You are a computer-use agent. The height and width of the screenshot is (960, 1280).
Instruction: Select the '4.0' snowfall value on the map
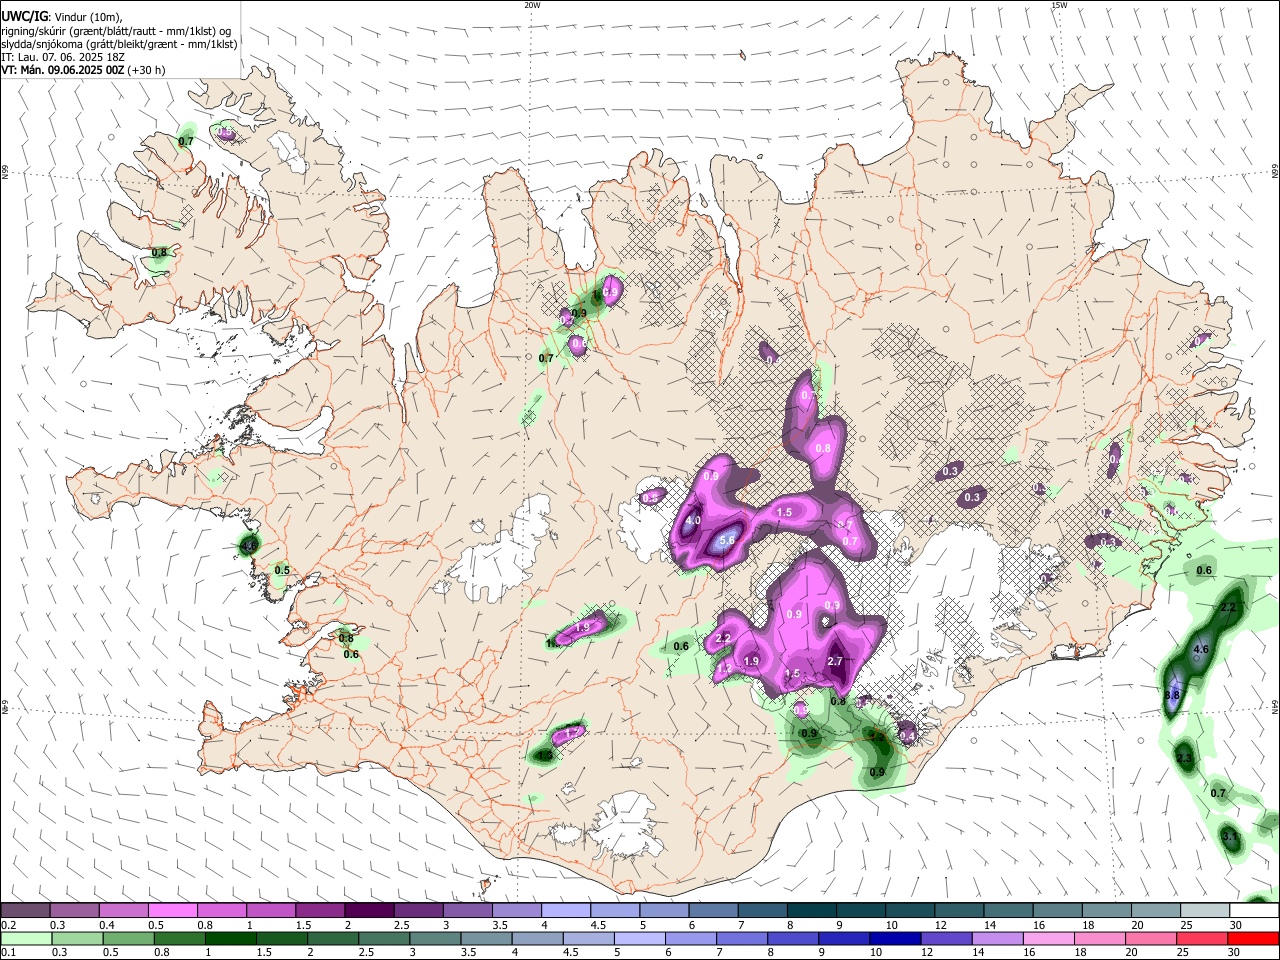[692, 521]
